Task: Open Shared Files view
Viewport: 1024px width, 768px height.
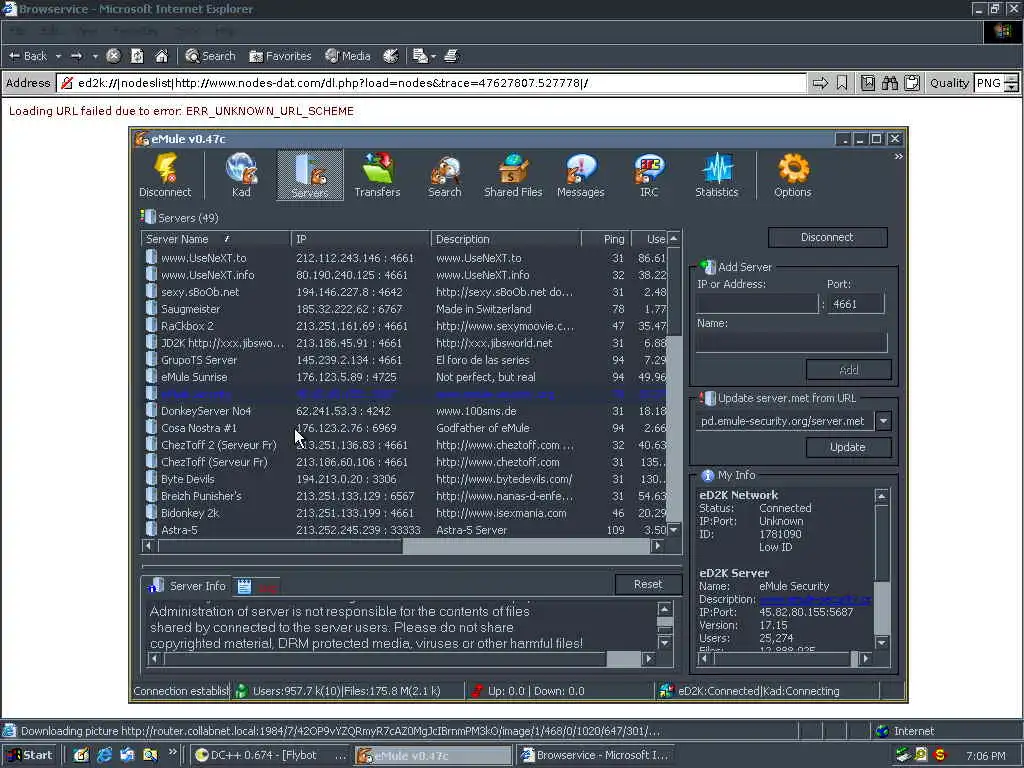Action: tap(513, 175)
